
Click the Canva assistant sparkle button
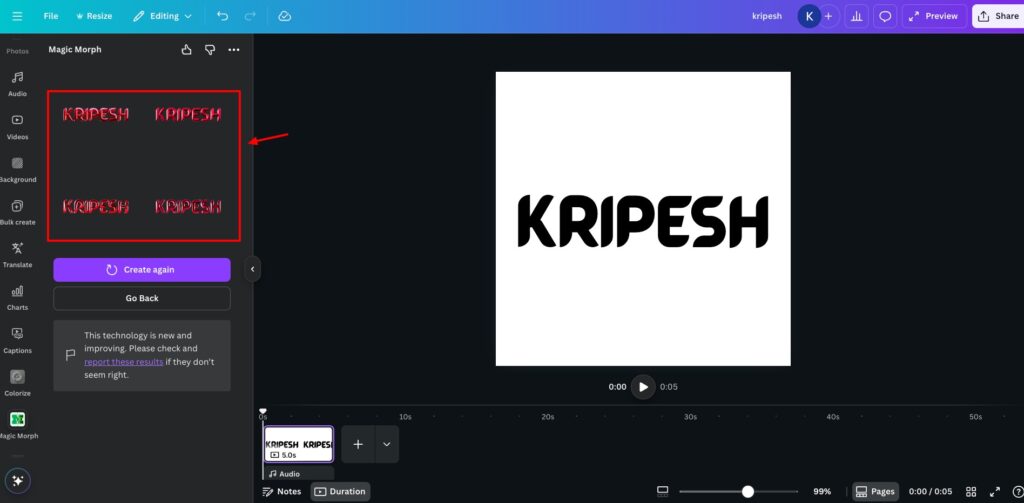point(18,481)
